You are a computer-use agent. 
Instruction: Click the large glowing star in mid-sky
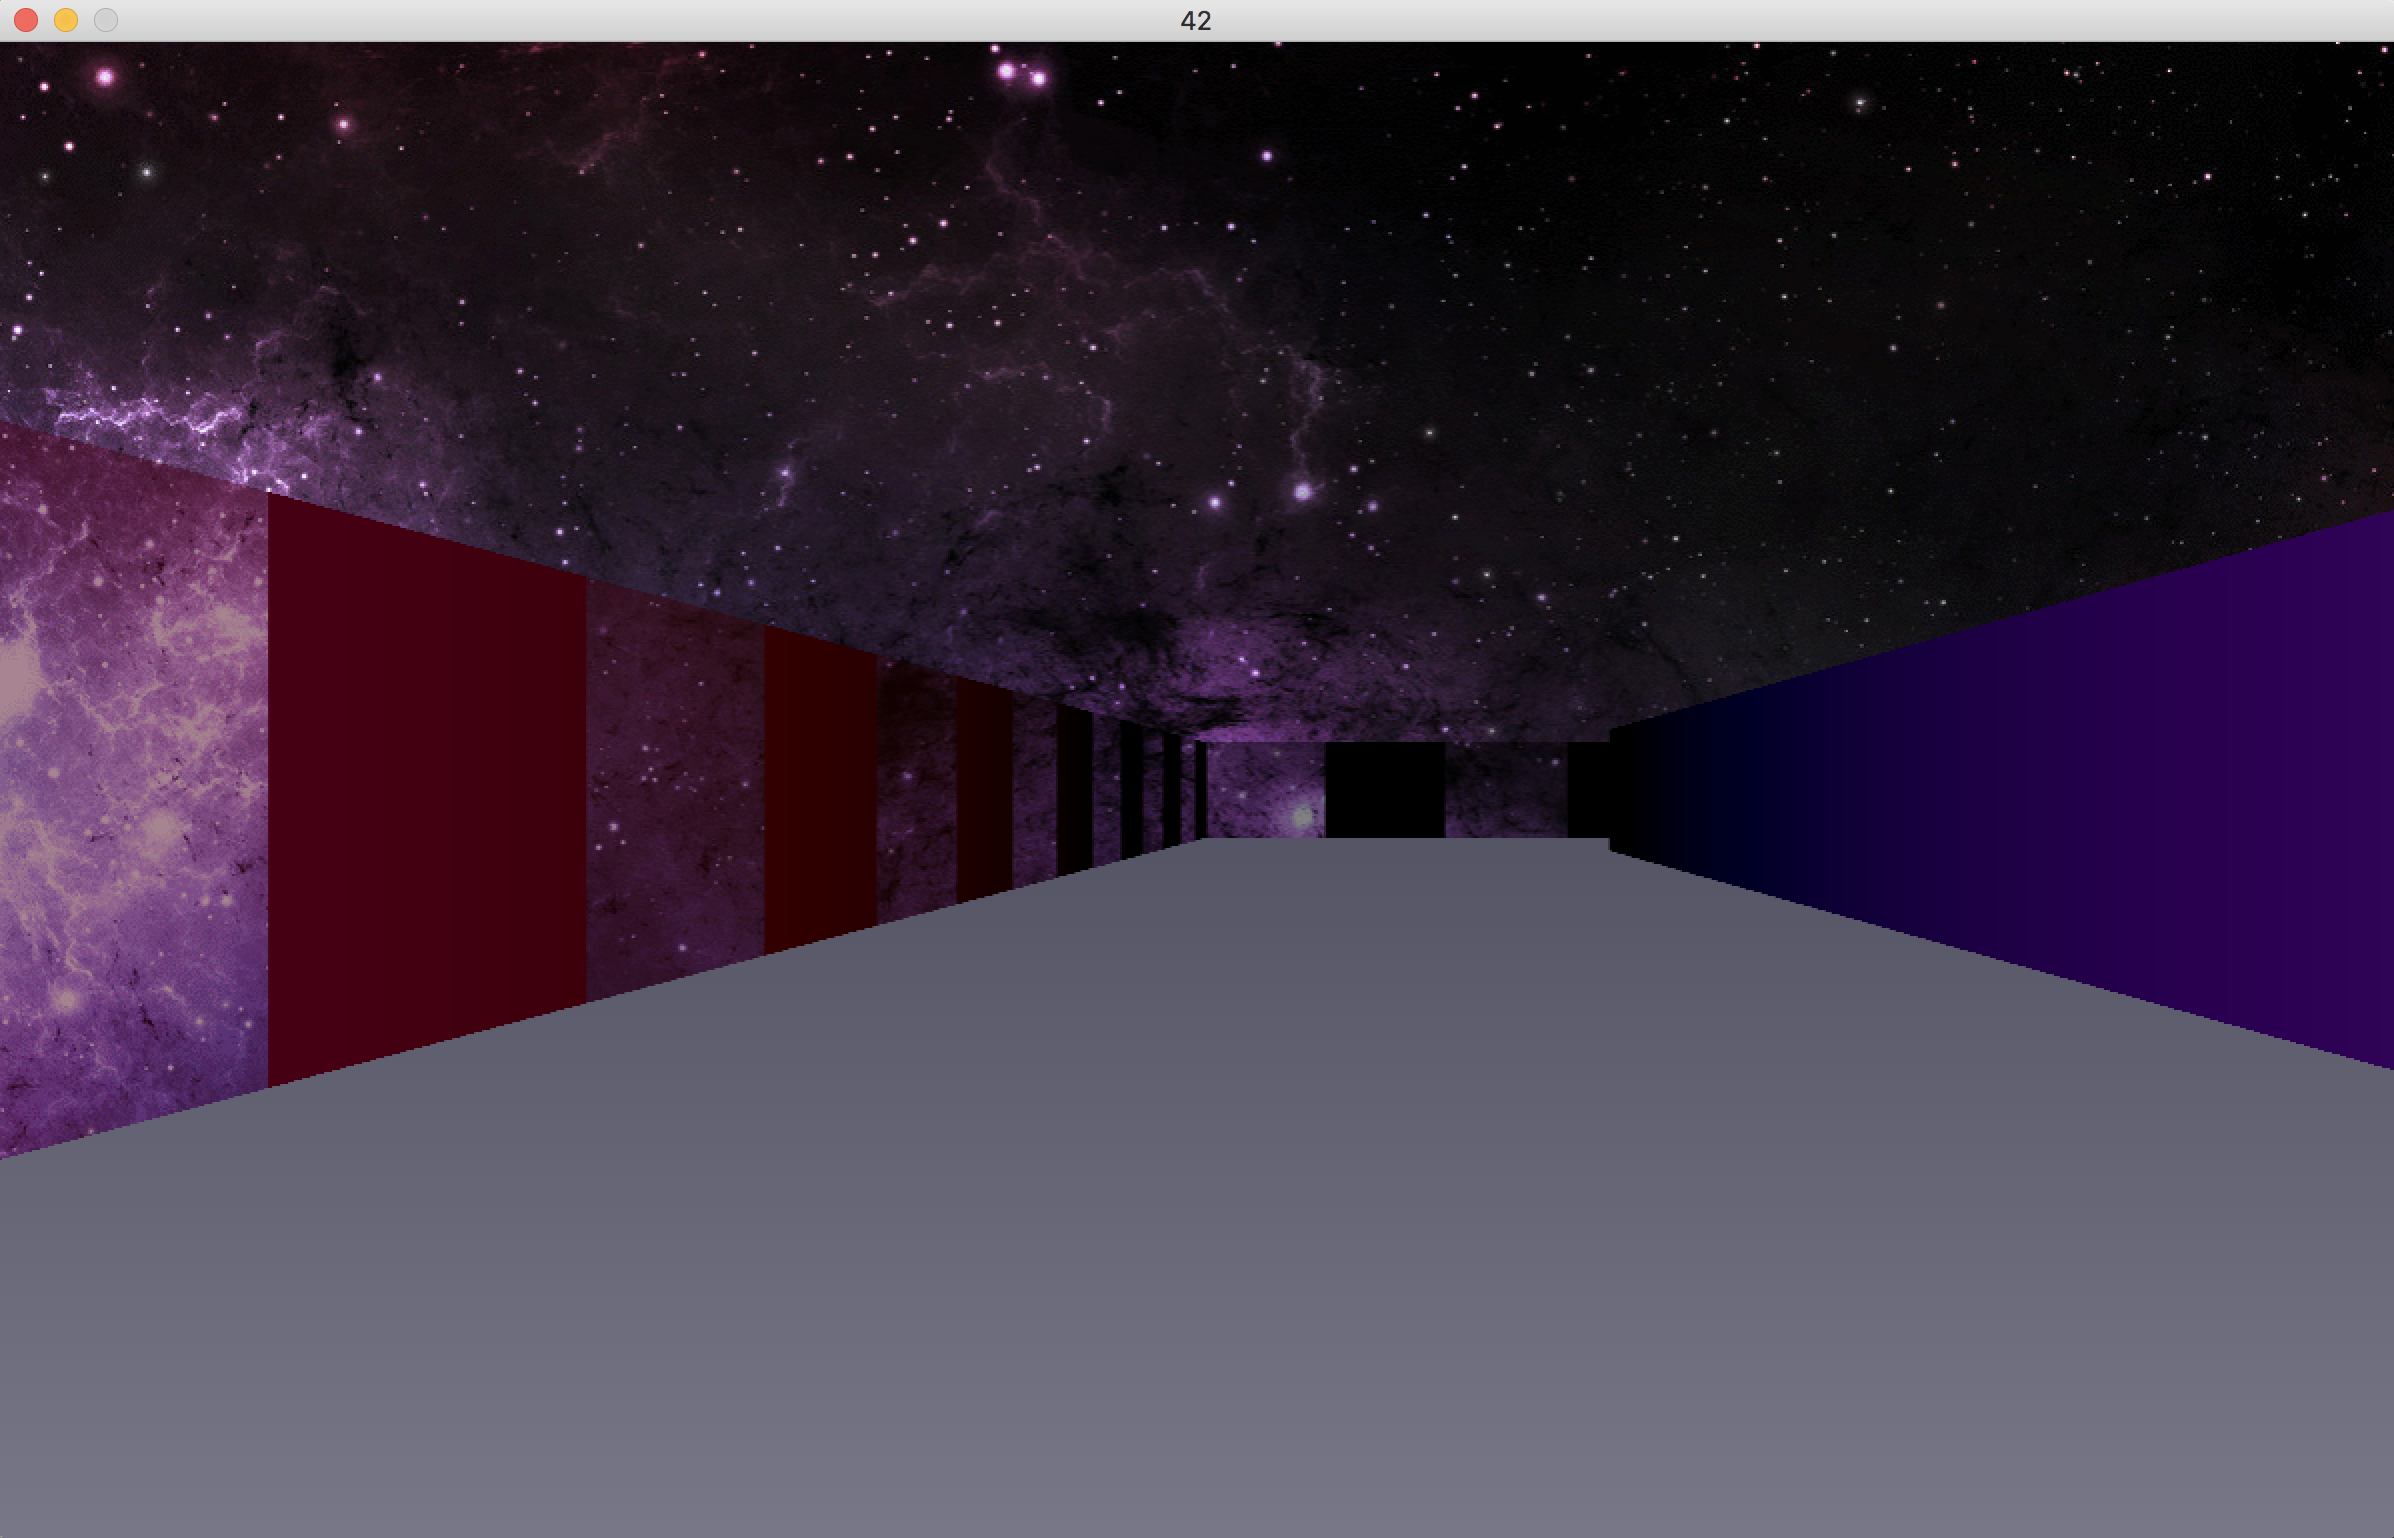pyautogui.click(x=1302, y=491)
